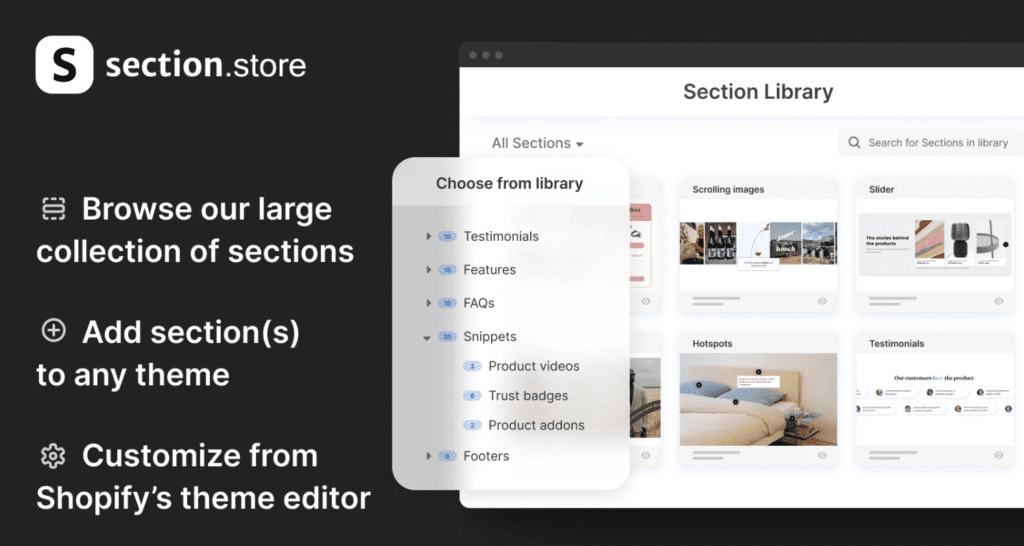Select Trust badges under Snippets
The image size is (1024, 546).
[528, 396]
